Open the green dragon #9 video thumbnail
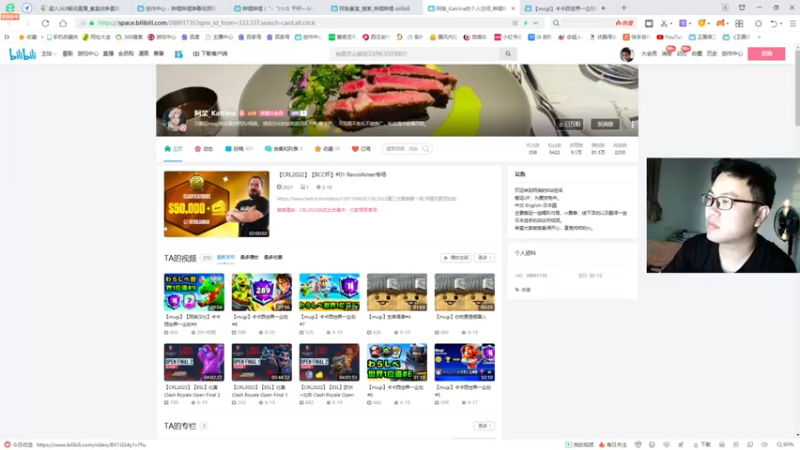Image resolution: width=800 pixels, height=450 pixels. (194, 292)
